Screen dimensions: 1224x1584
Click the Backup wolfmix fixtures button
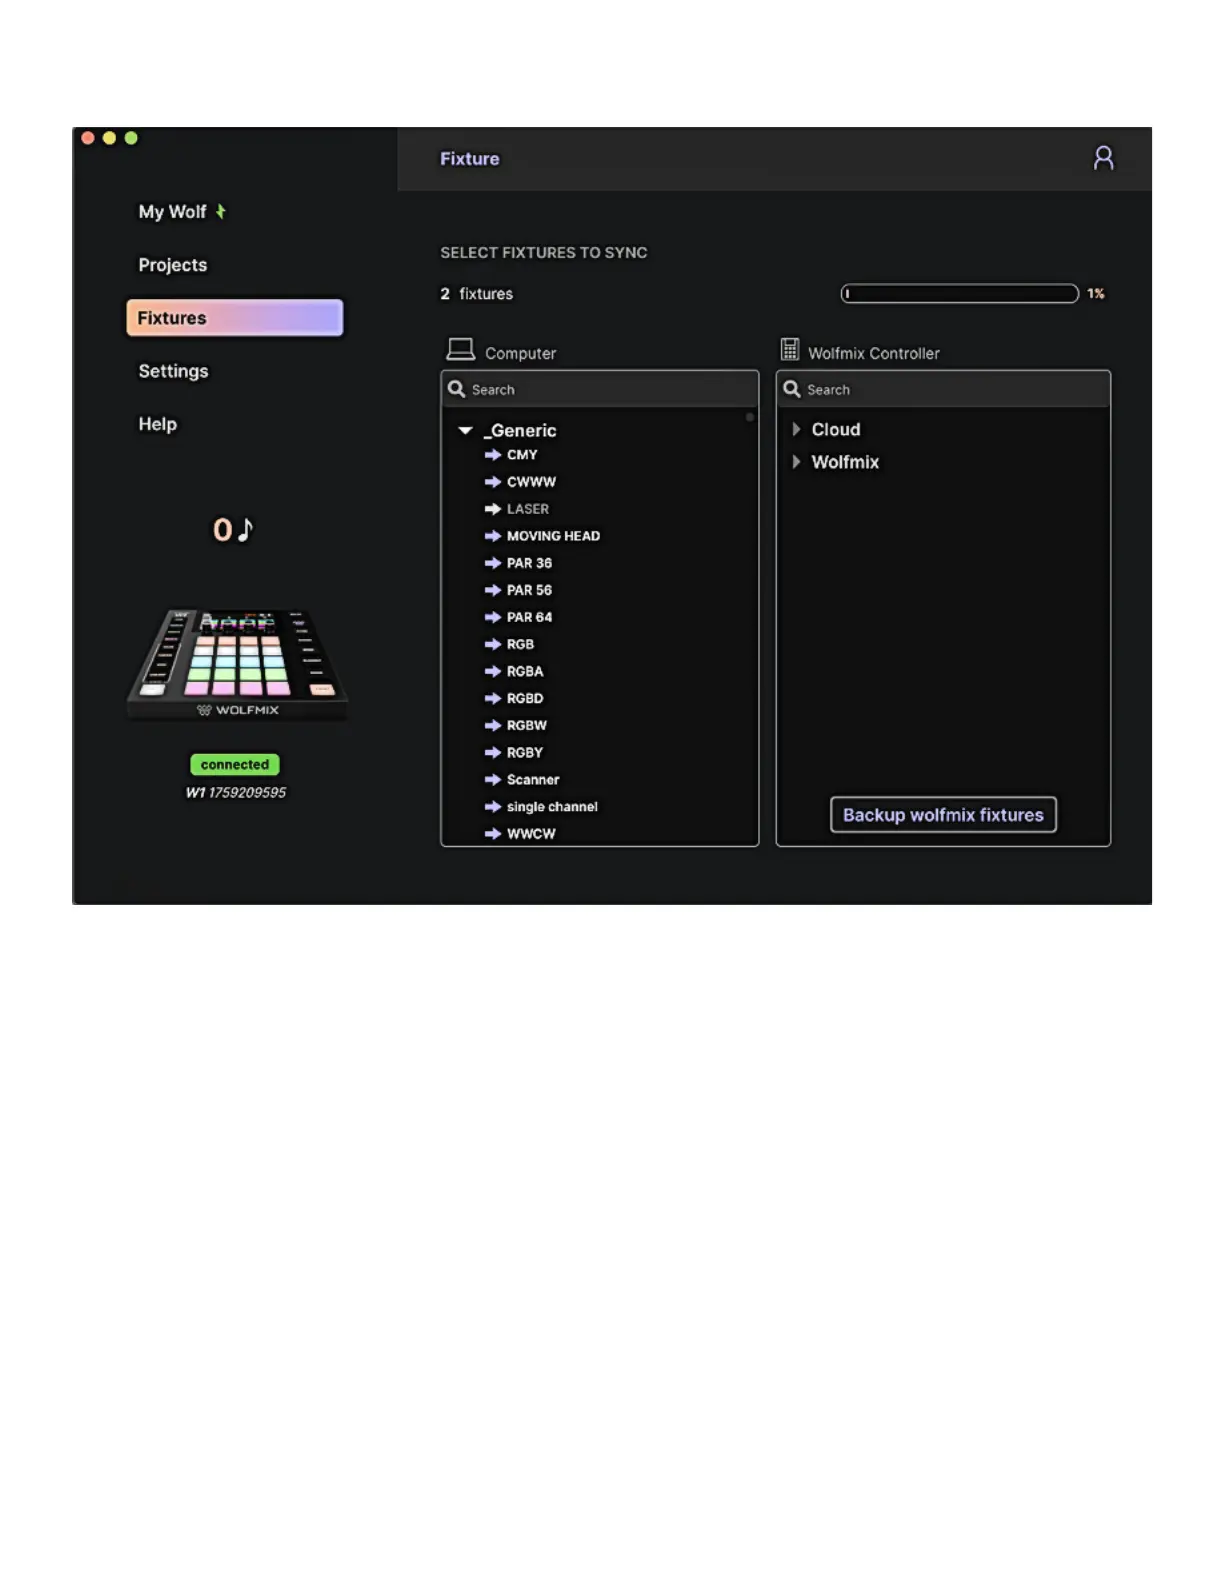(x=943, y=815)
